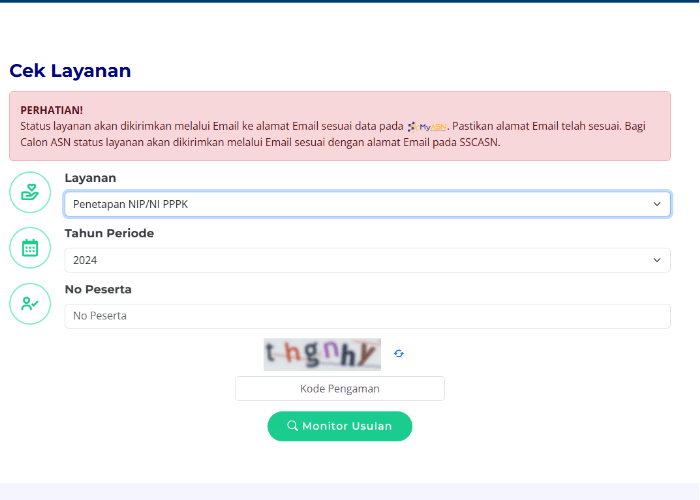Open the Layanan dropdown
Image resolution: width=700 pixels, height=500 pixels.
(x=367, y=204)
